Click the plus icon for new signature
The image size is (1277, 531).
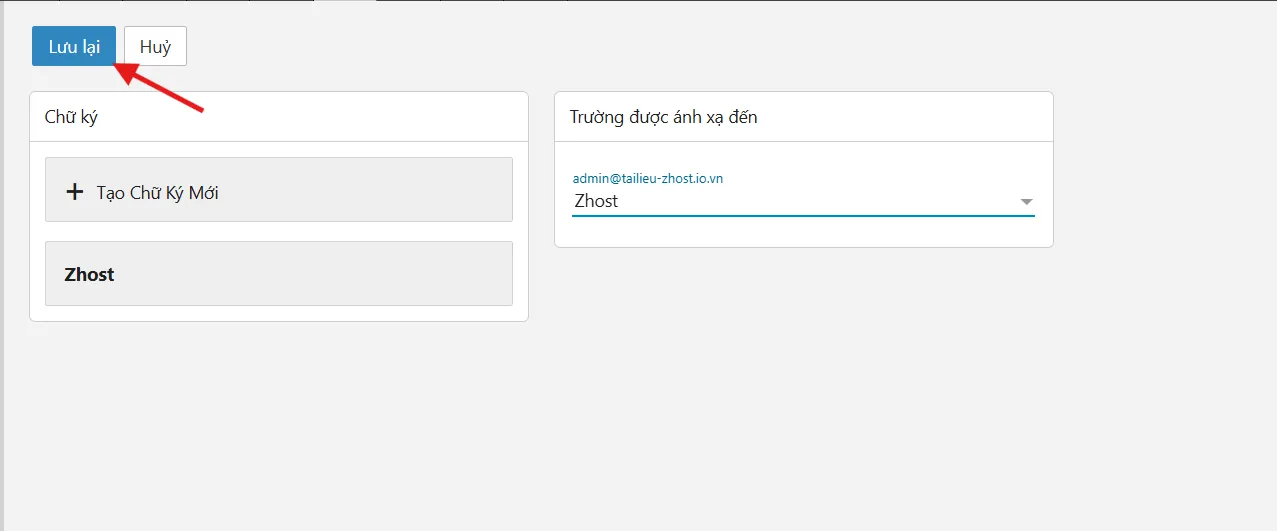[74, 192]
